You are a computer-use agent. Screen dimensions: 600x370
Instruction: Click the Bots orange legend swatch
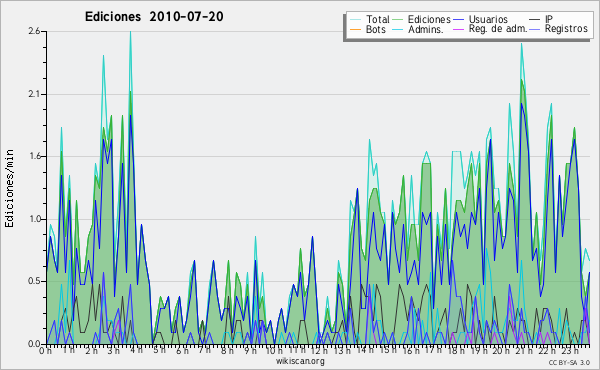[356, 29]
